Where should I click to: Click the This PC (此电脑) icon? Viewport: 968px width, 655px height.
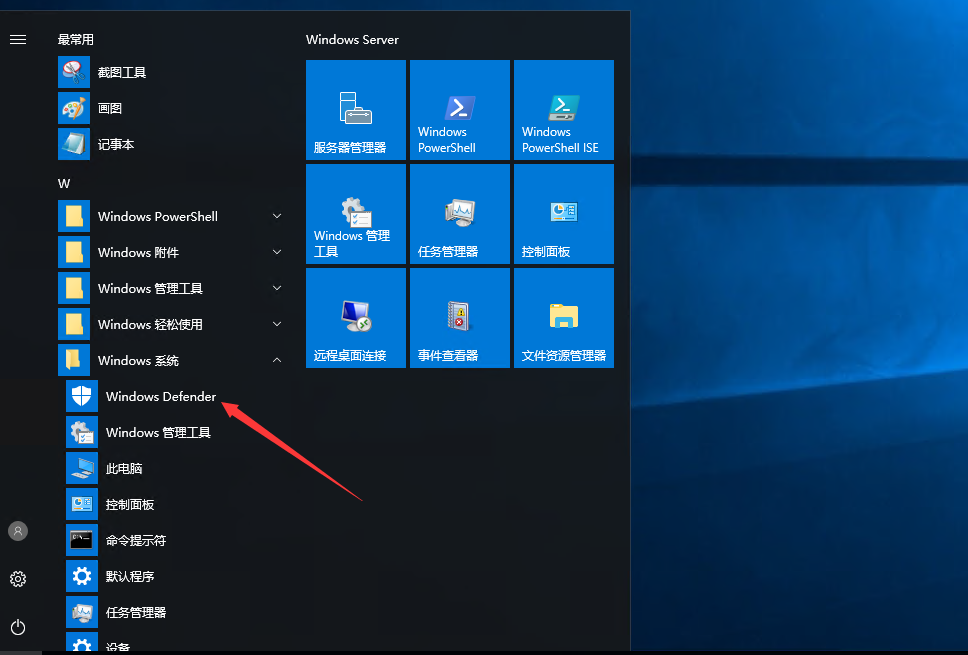pyautogui.click(x=82, y=468)
